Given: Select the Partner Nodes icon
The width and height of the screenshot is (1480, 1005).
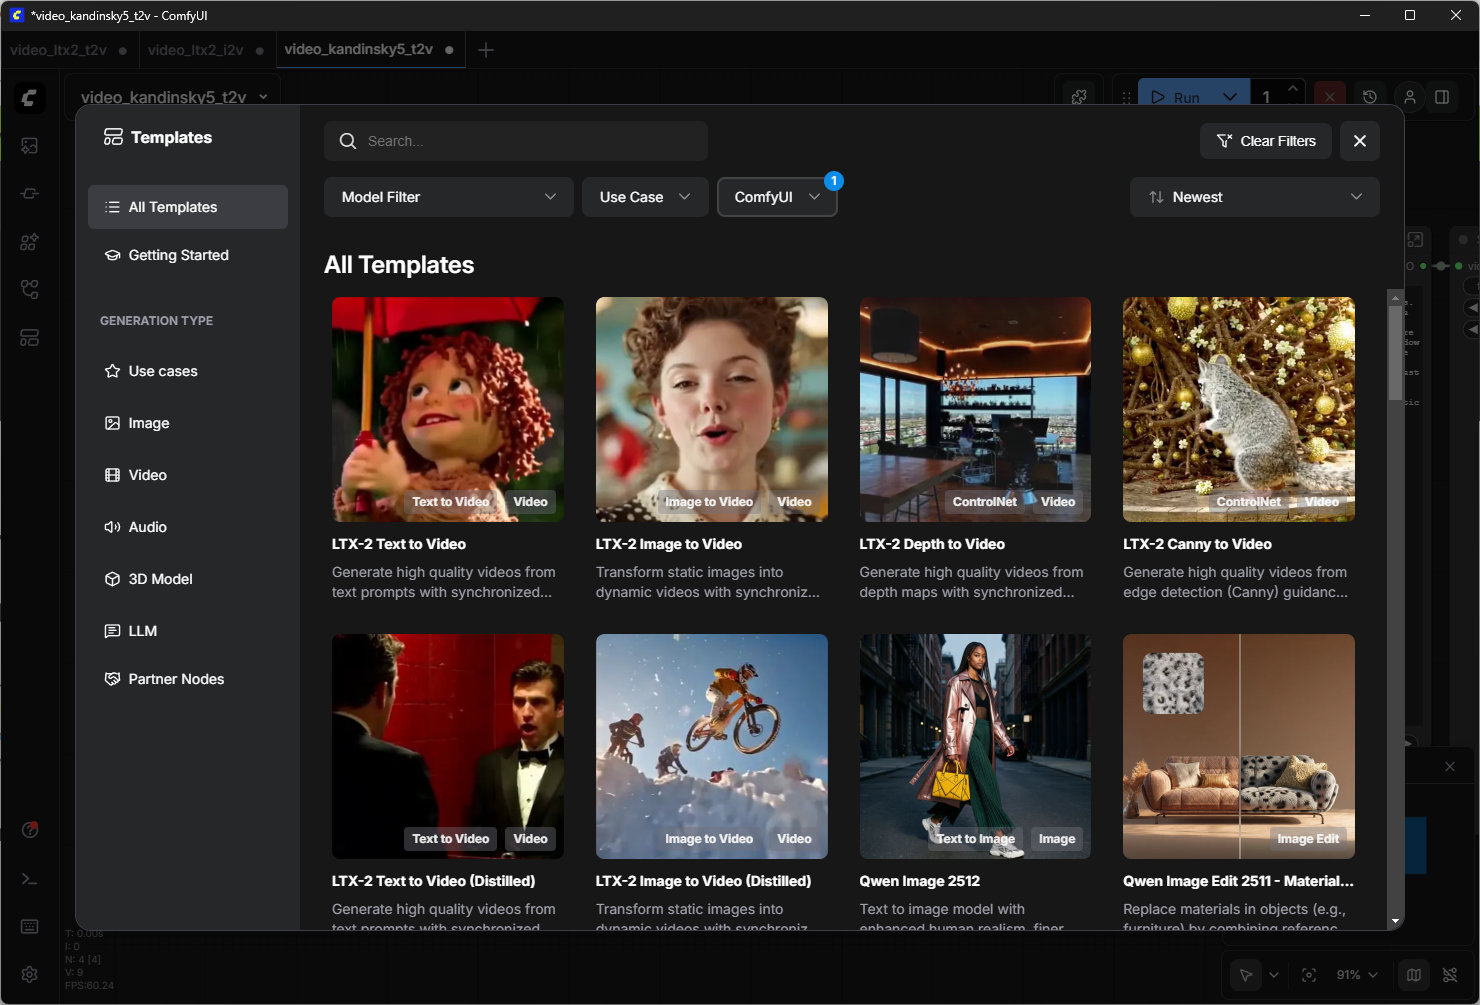Looking at the screenshot, I should 113,679.
